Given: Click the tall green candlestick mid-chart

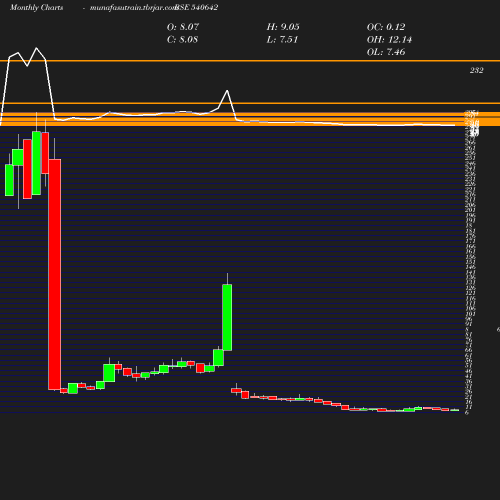Looking at the screenshot, I should coord(227,317).
